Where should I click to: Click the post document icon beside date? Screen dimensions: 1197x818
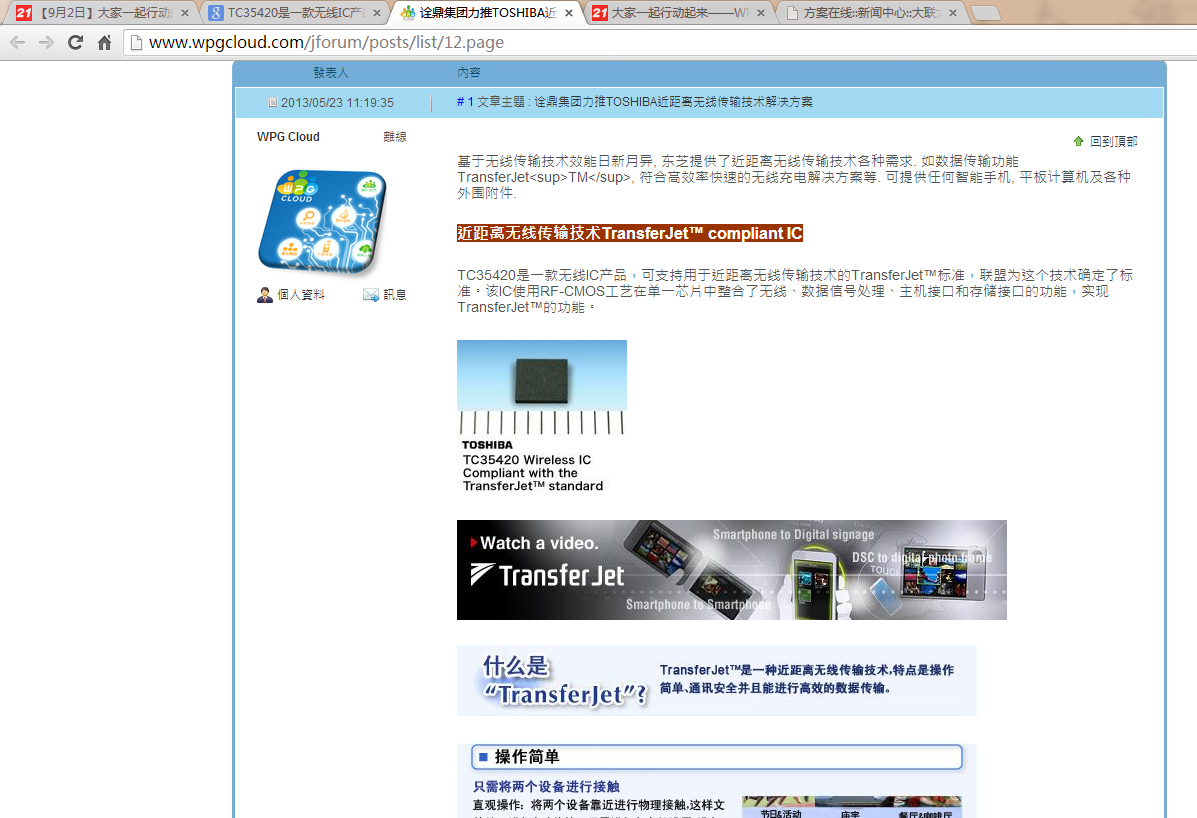coord(273,102)
